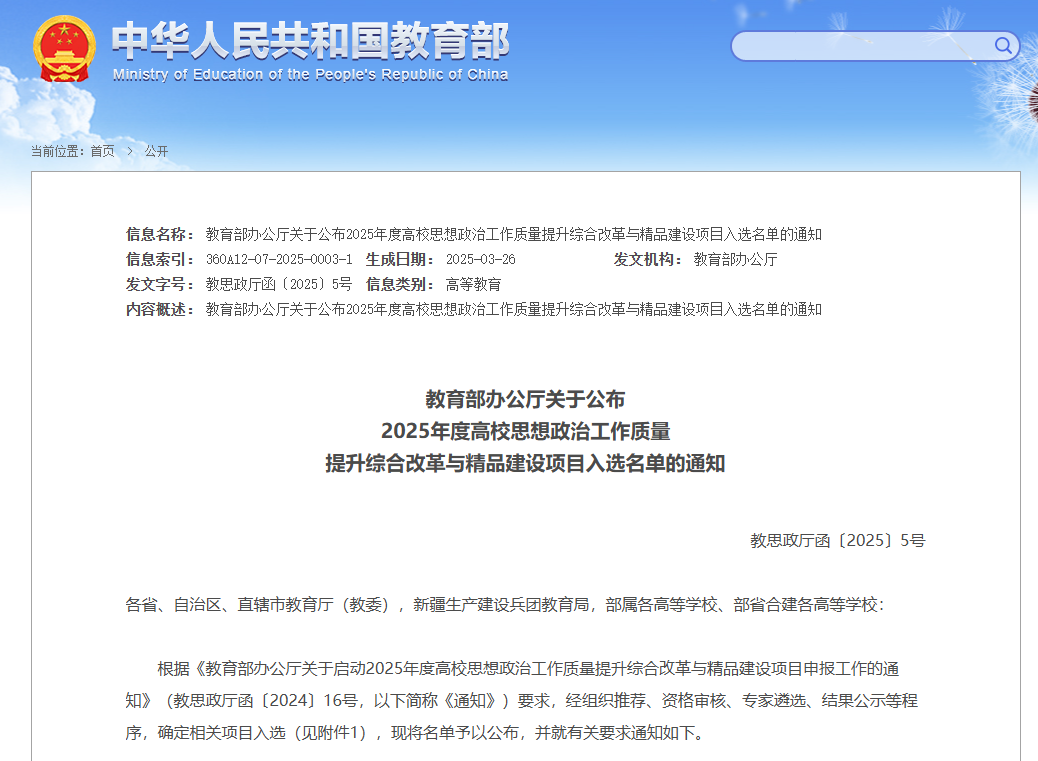
Task: Click the bold notice heading 教育部办公厅关于公布
Action: click(x=525, y=399)
